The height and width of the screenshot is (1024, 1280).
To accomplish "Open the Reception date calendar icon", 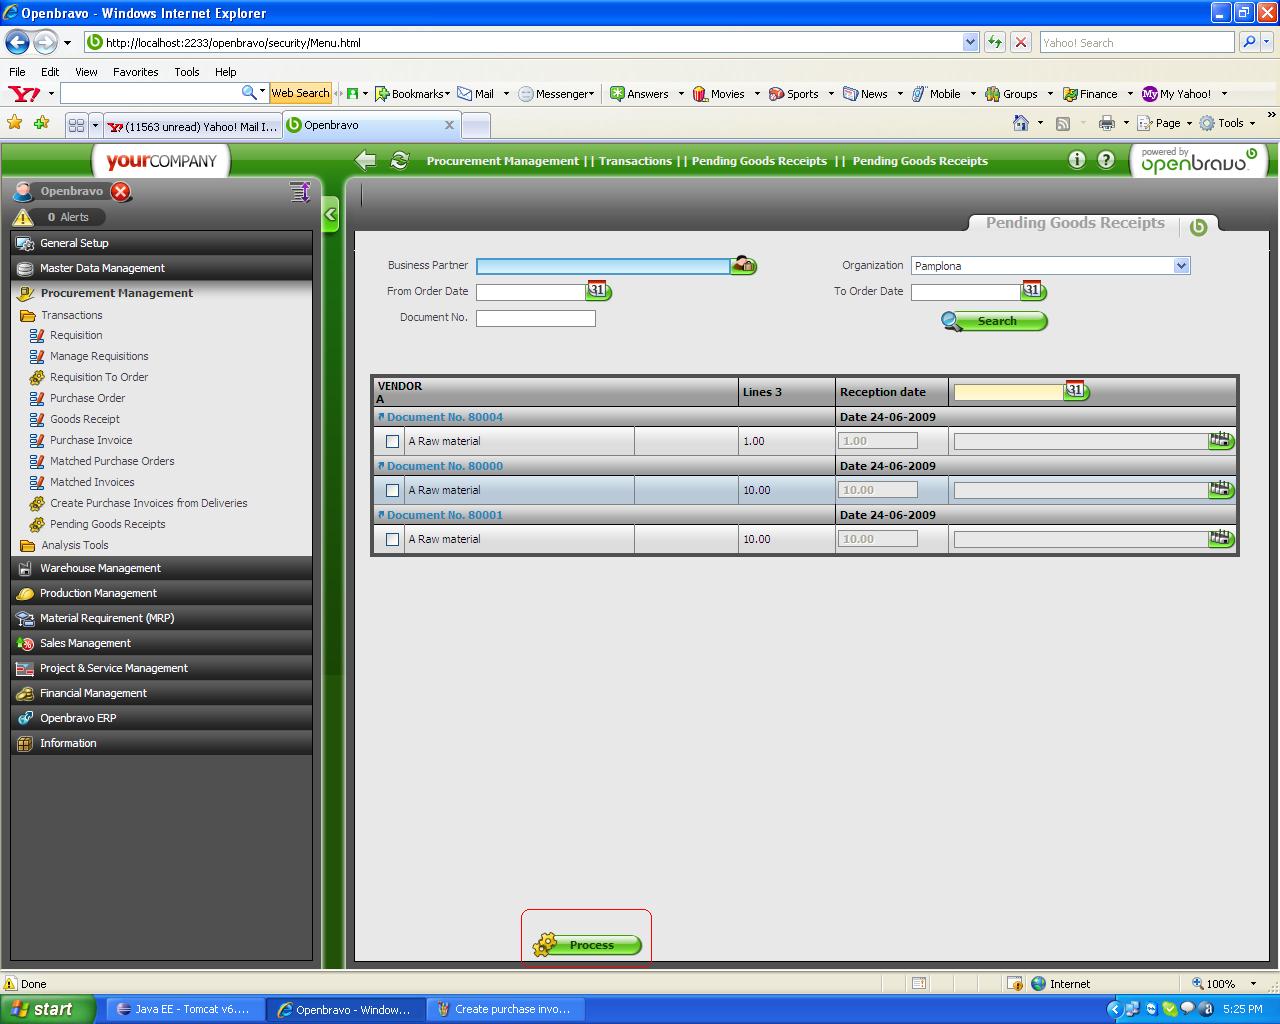I will pyautogui.click(x=1076, y=391).
